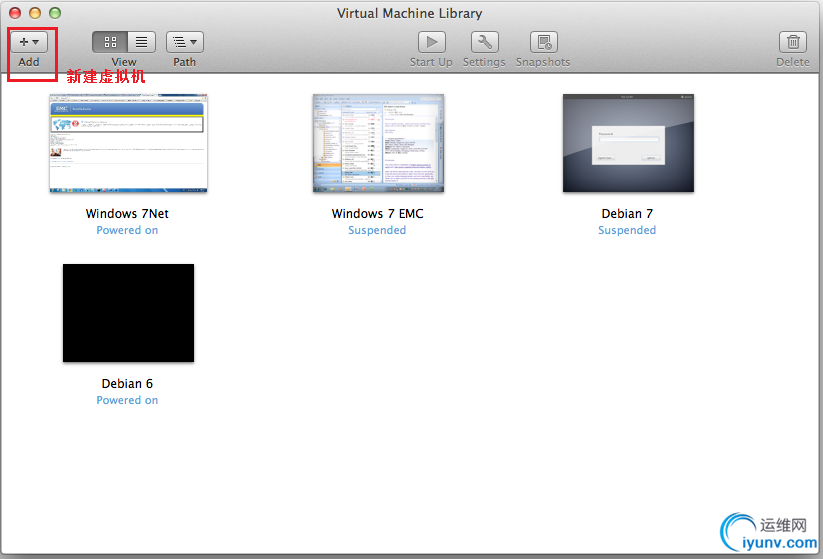
Task: Select the Windows 7 EMC thumbnail
Action: coord(378,143)
